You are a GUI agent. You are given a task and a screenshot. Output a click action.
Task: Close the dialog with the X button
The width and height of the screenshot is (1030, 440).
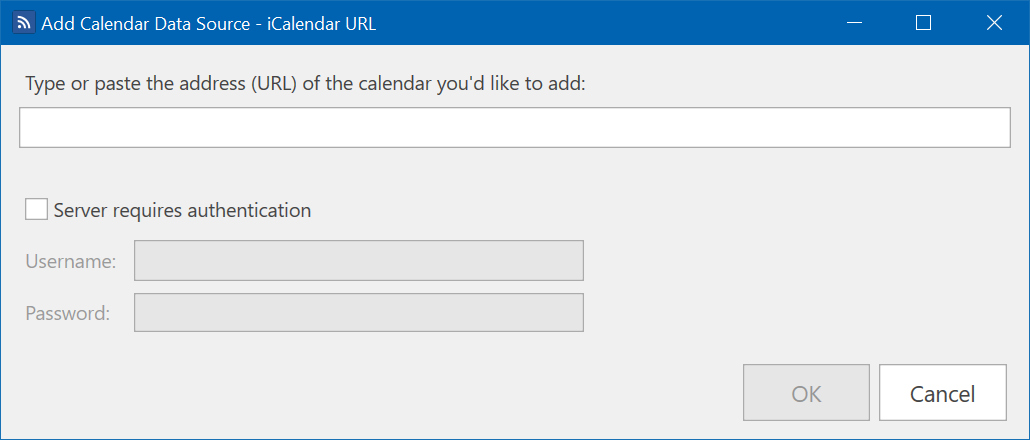[x=994, y=23]
